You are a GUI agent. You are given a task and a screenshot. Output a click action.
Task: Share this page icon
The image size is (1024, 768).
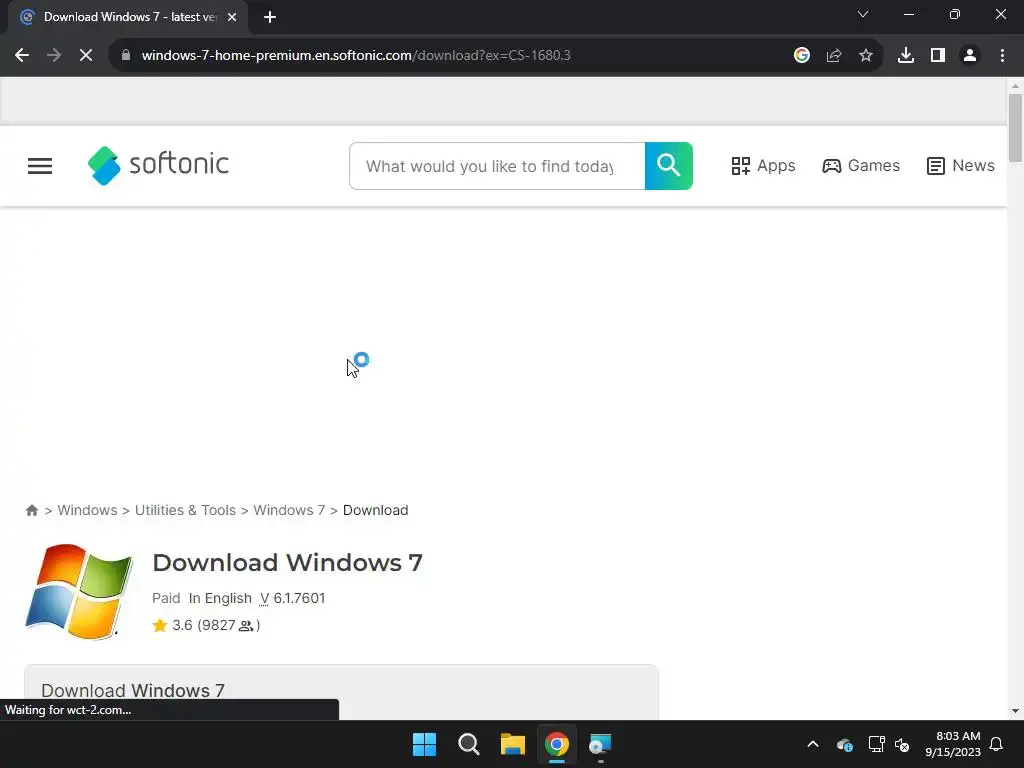point(834,56)
